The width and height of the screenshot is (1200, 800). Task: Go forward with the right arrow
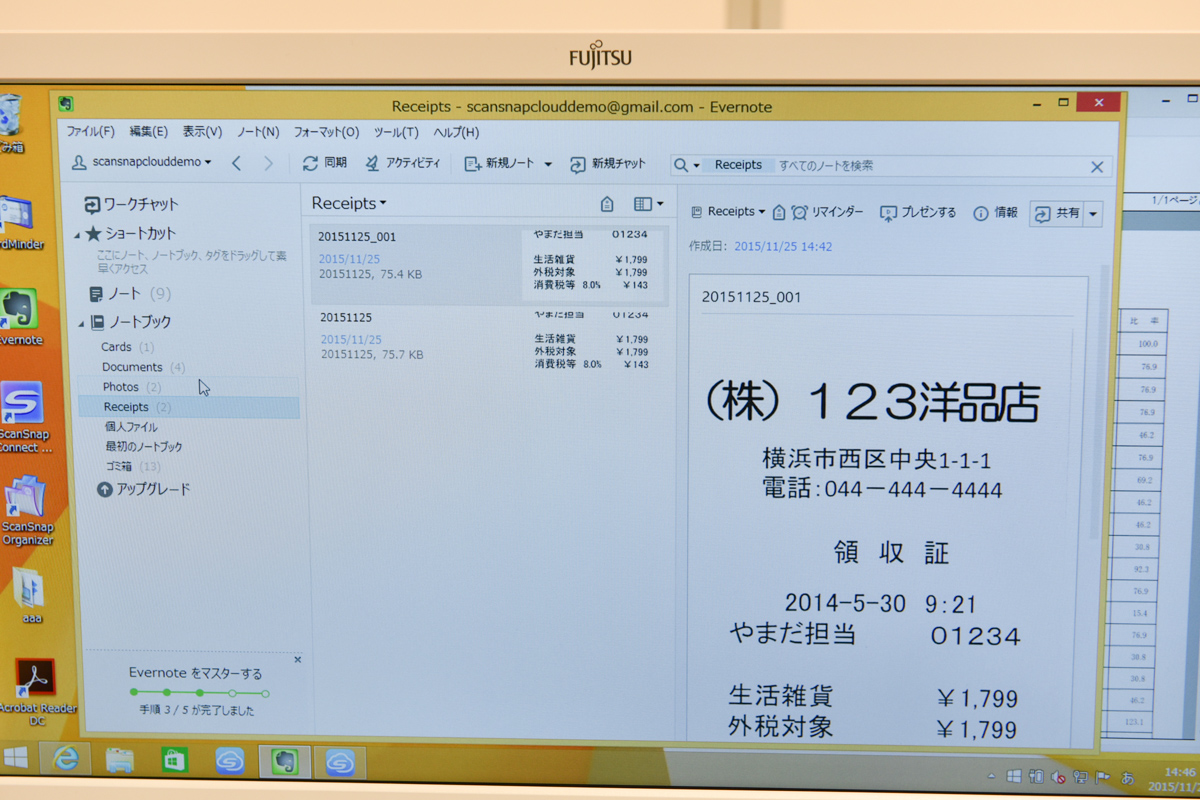tap(268, 163)
